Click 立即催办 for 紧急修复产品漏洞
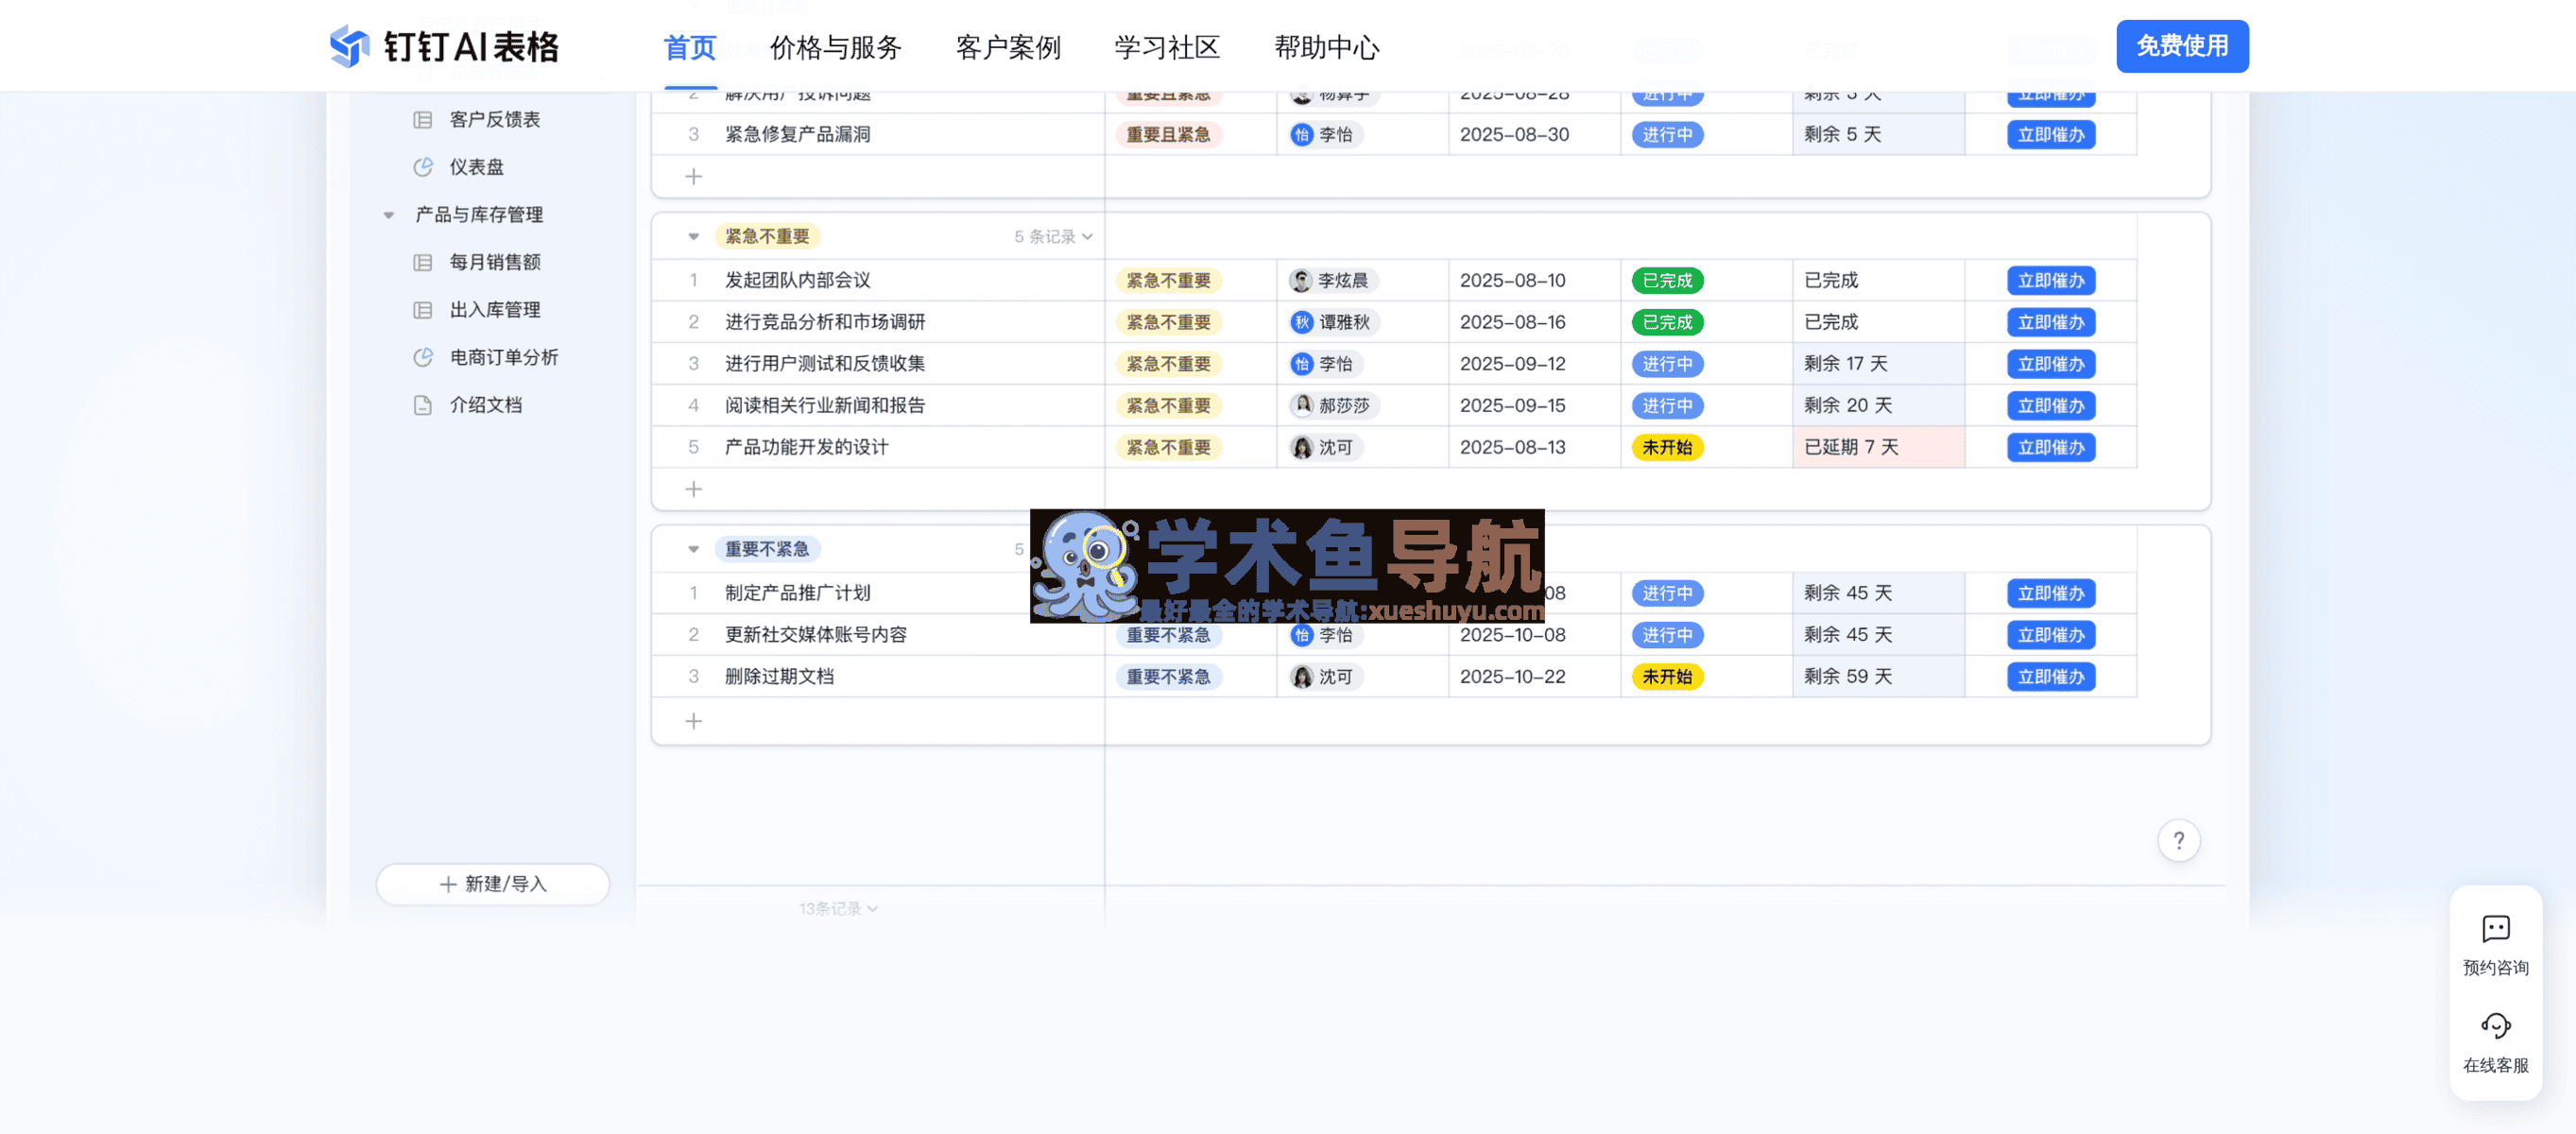Image resolution: width=2576 pixels, height=1134 pixels. 2050,135
